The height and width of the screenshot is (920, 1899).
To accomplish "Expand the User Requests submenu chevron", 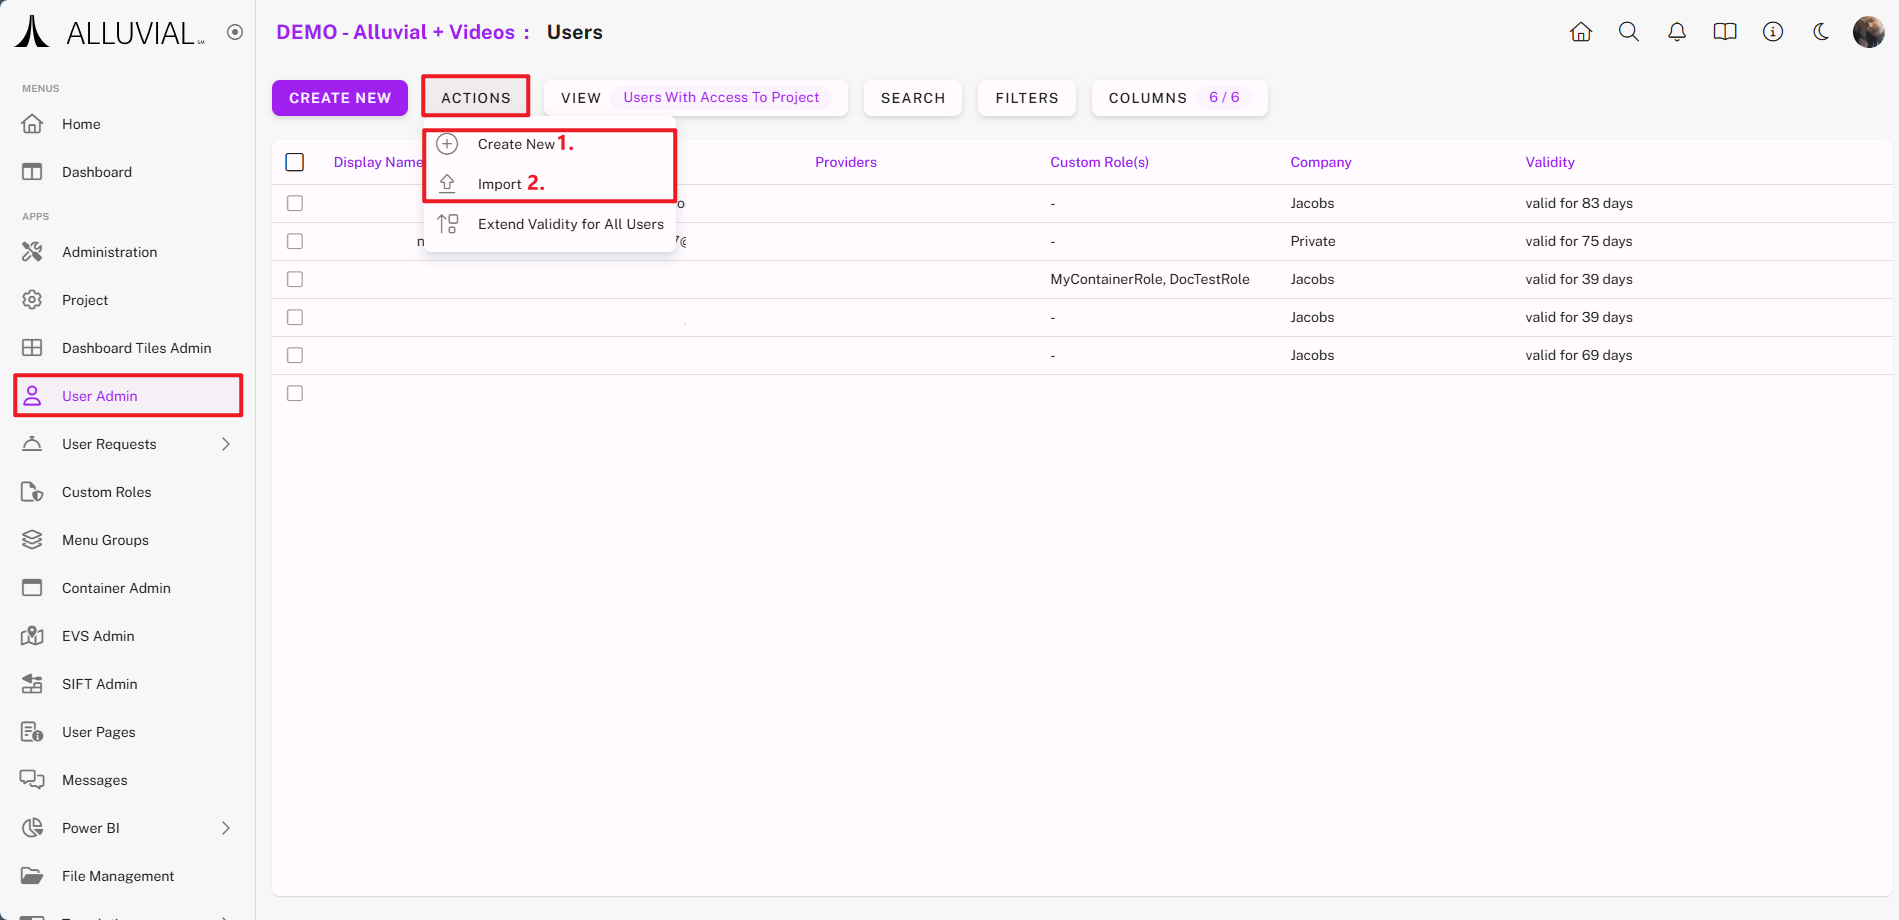I will click(226, 444).
